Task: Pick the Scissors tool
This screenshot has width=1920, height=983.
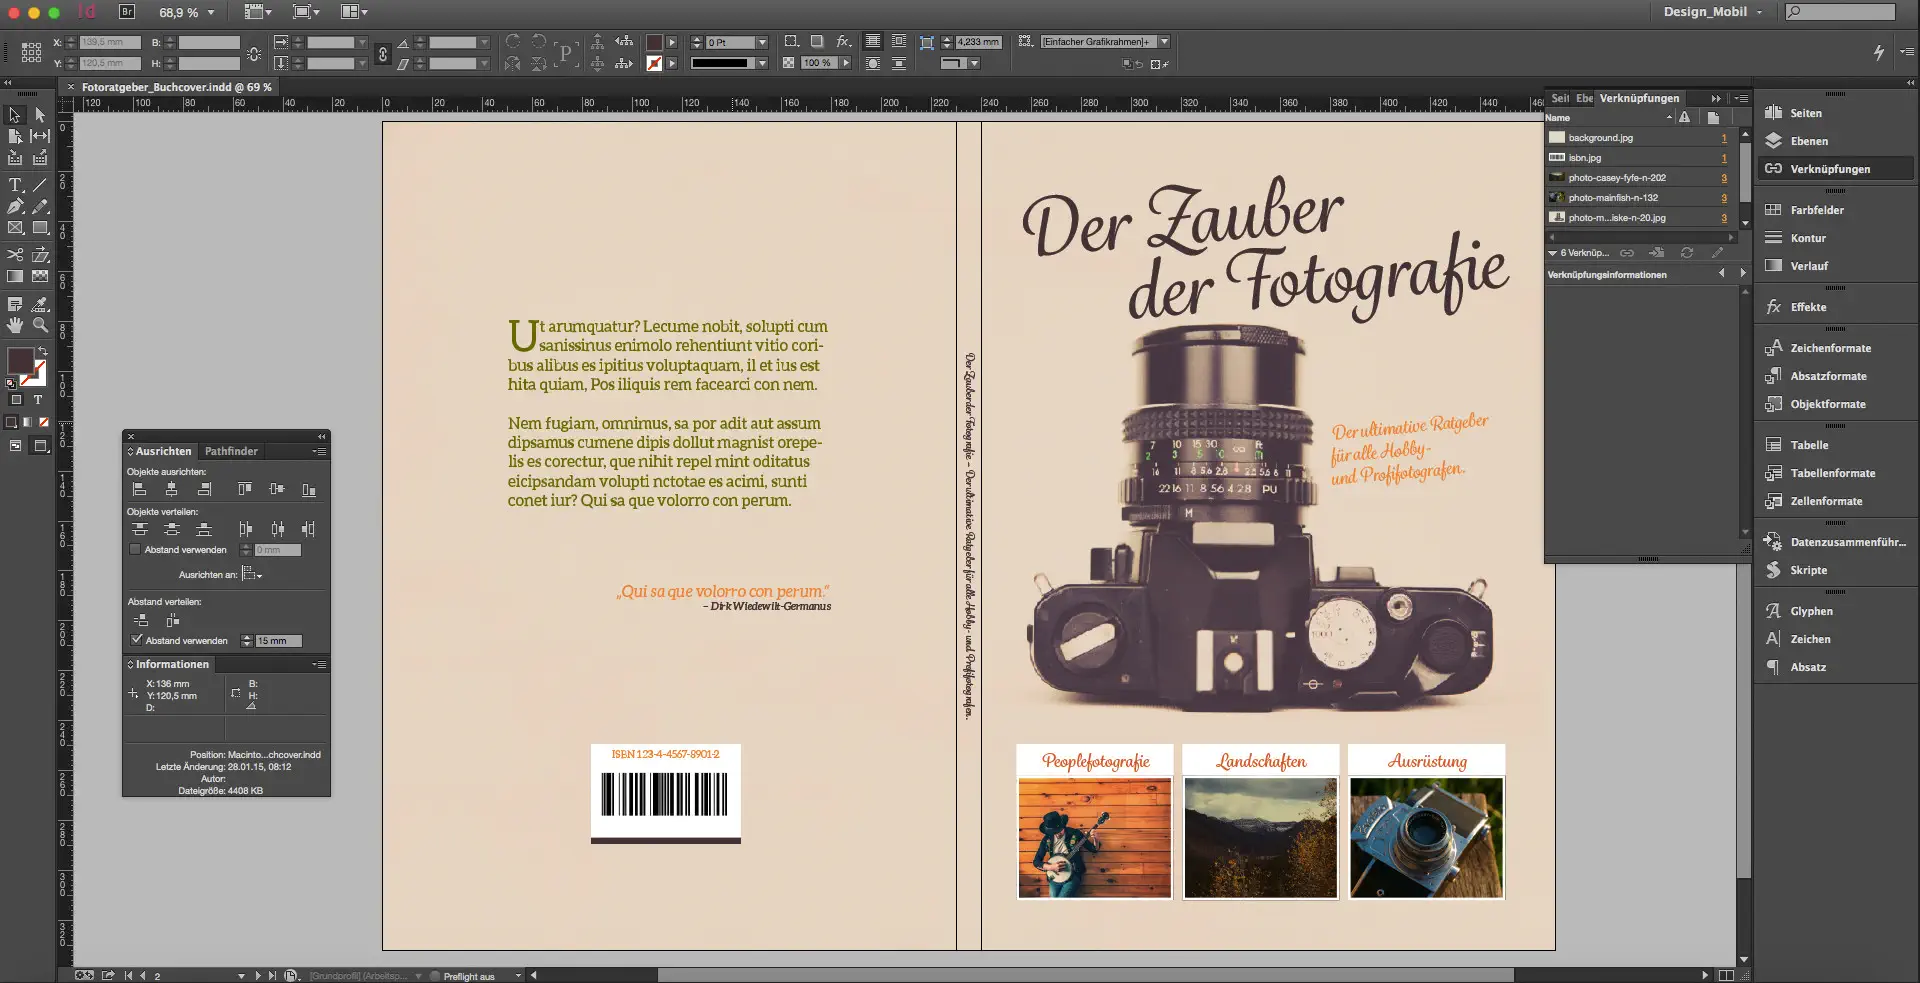Action: [x=14, y=255]
